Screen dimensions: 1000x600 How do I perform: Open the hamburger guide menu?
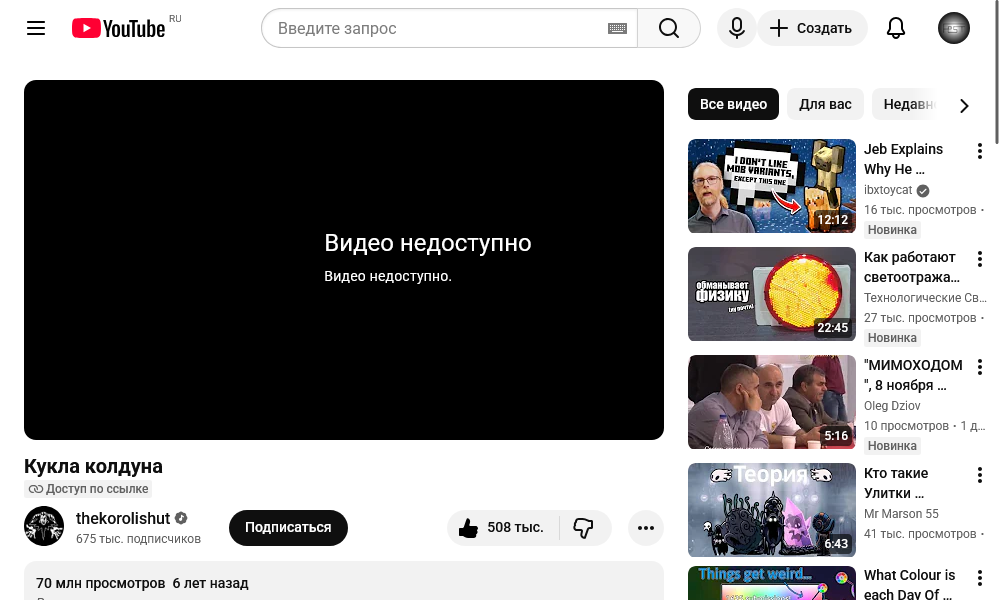tap(36, 28)
